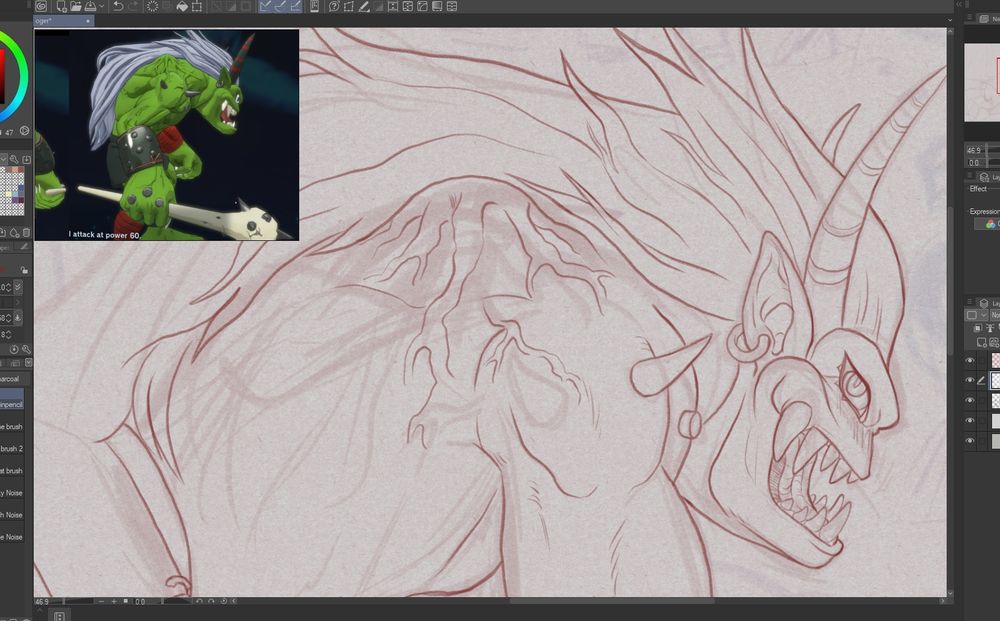1000x621 pixels.
Task: Click the red square in color wheel
Action: point(2,77)
